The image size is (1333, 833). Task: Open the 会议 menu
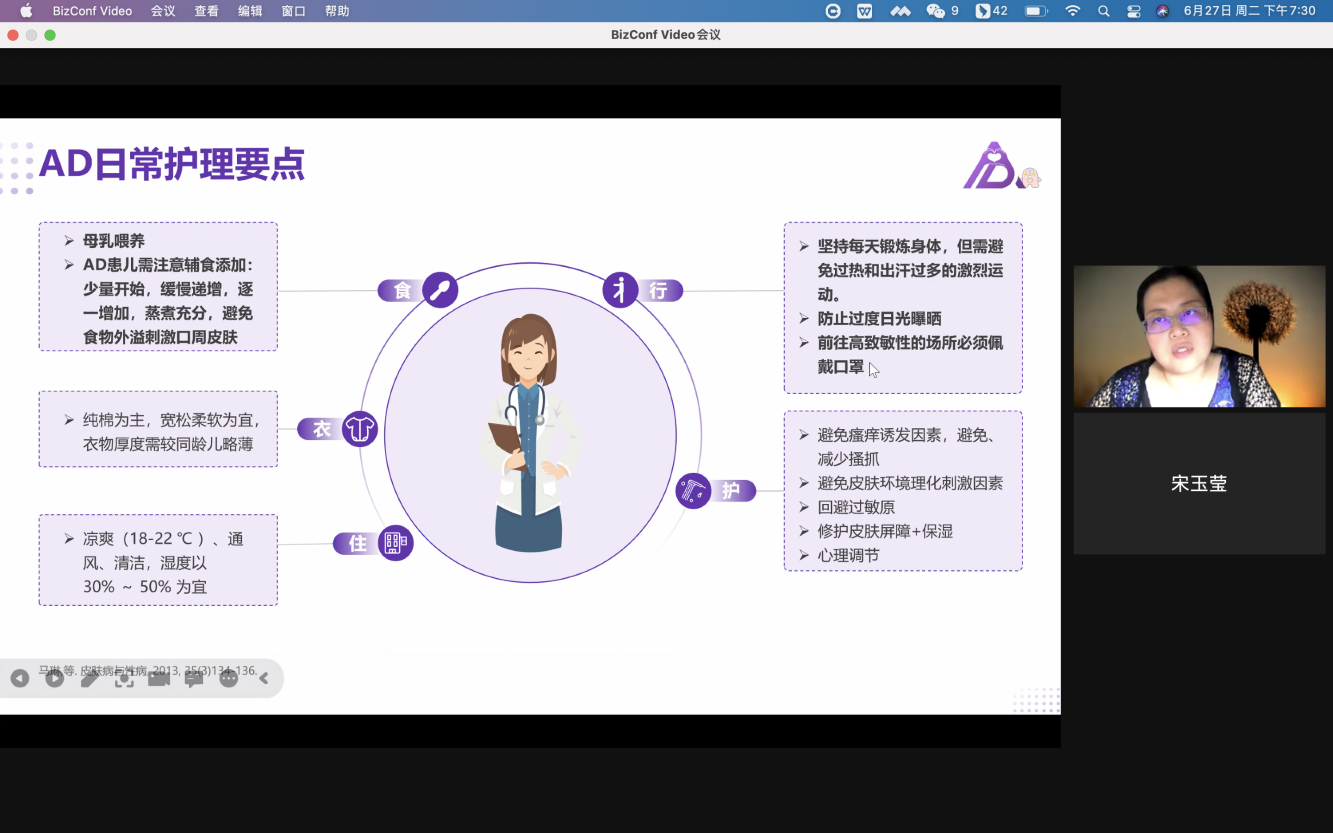pos(163,11)
